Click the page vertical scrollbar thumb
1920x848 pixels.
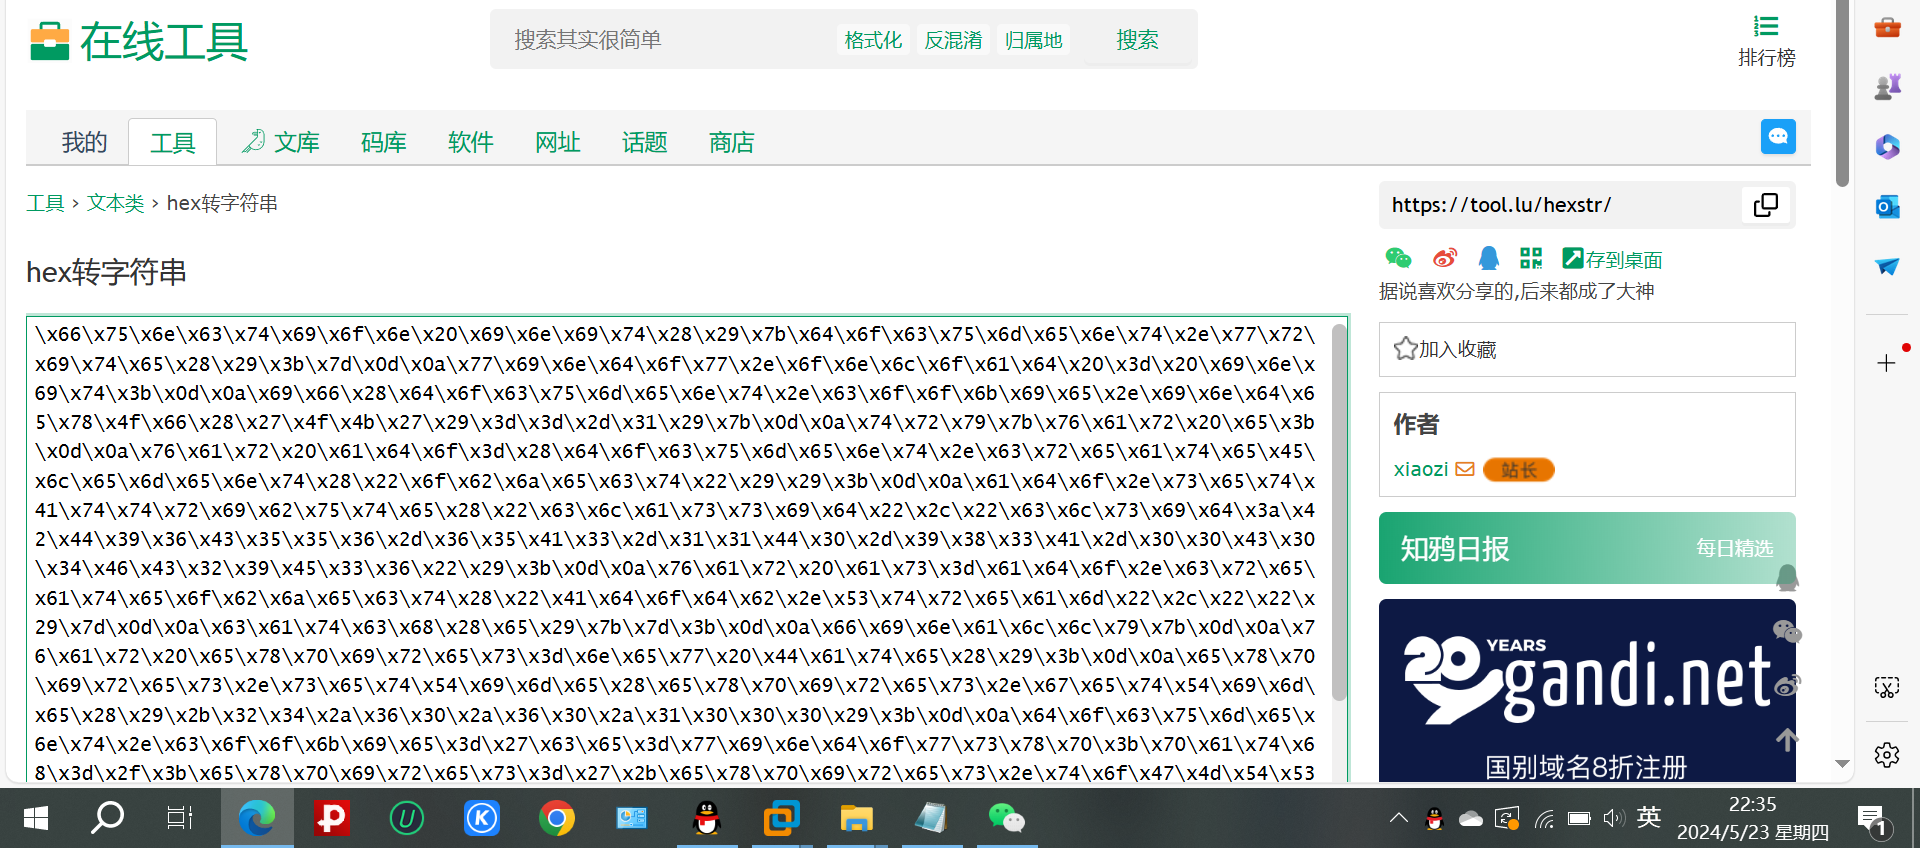click(1843, 92)
